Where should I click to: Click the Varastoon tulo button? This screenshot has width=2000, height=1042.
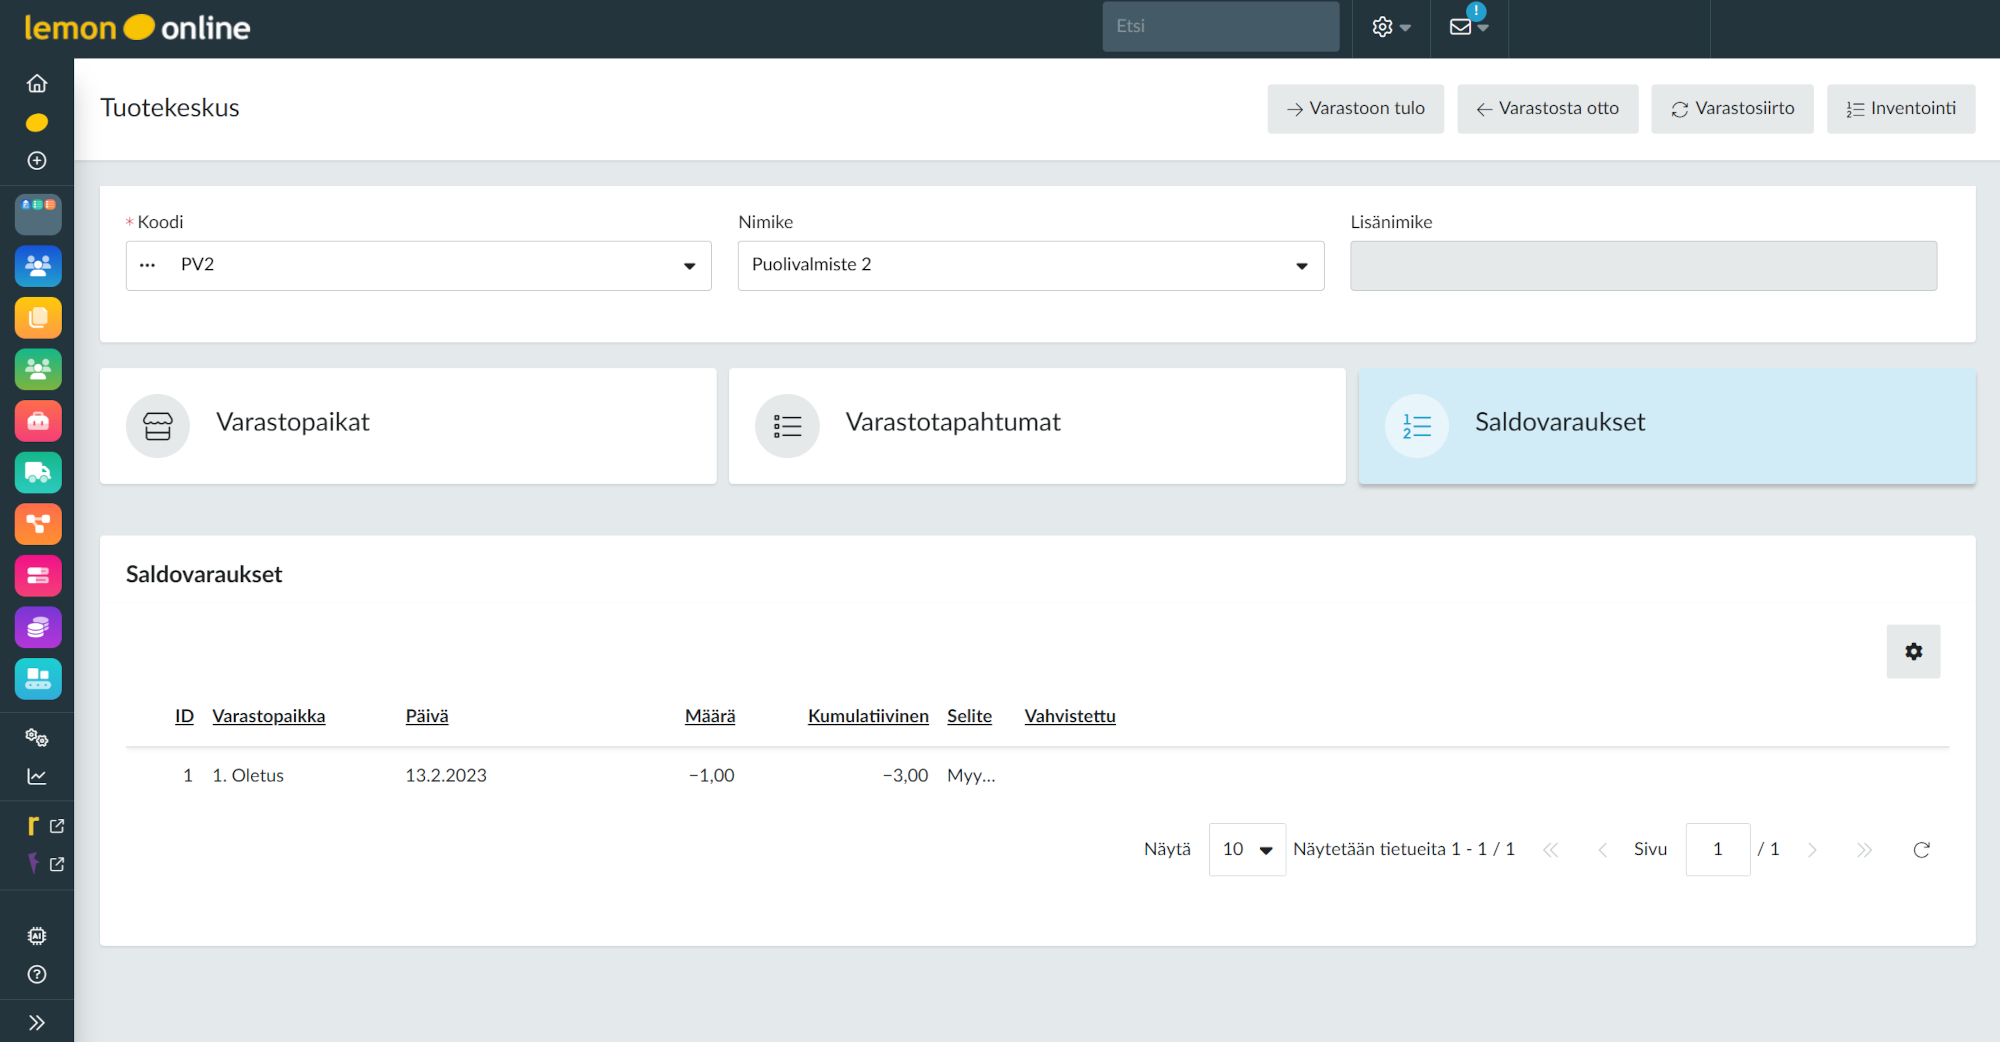[1355, 109]
